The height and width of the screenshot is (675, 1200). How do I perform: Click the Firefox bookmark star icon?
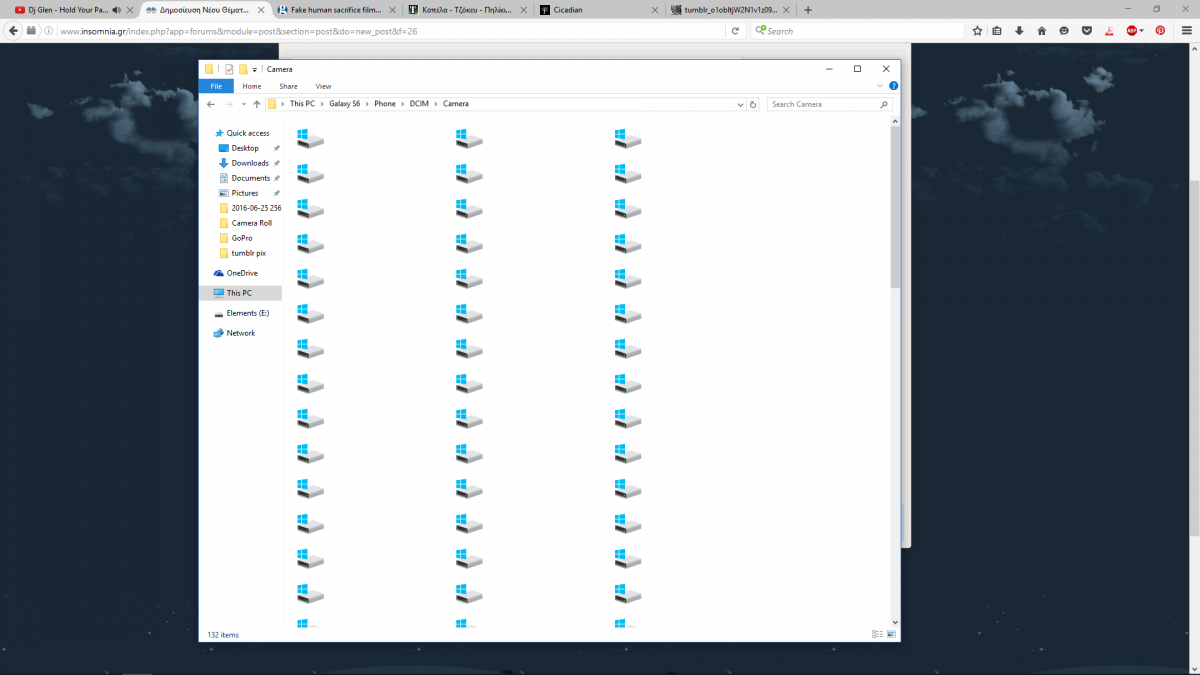click(977, 31)
